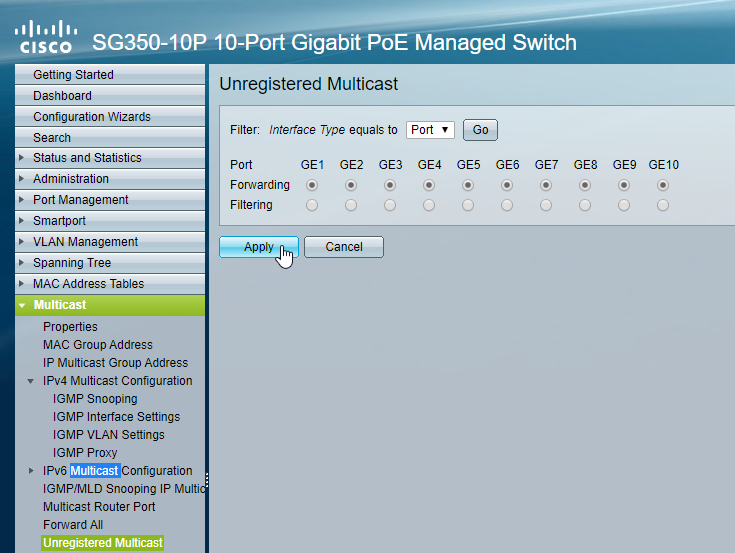Set port GE6 to Filtering
Screen dimensions: 735x553
(507, 205)
